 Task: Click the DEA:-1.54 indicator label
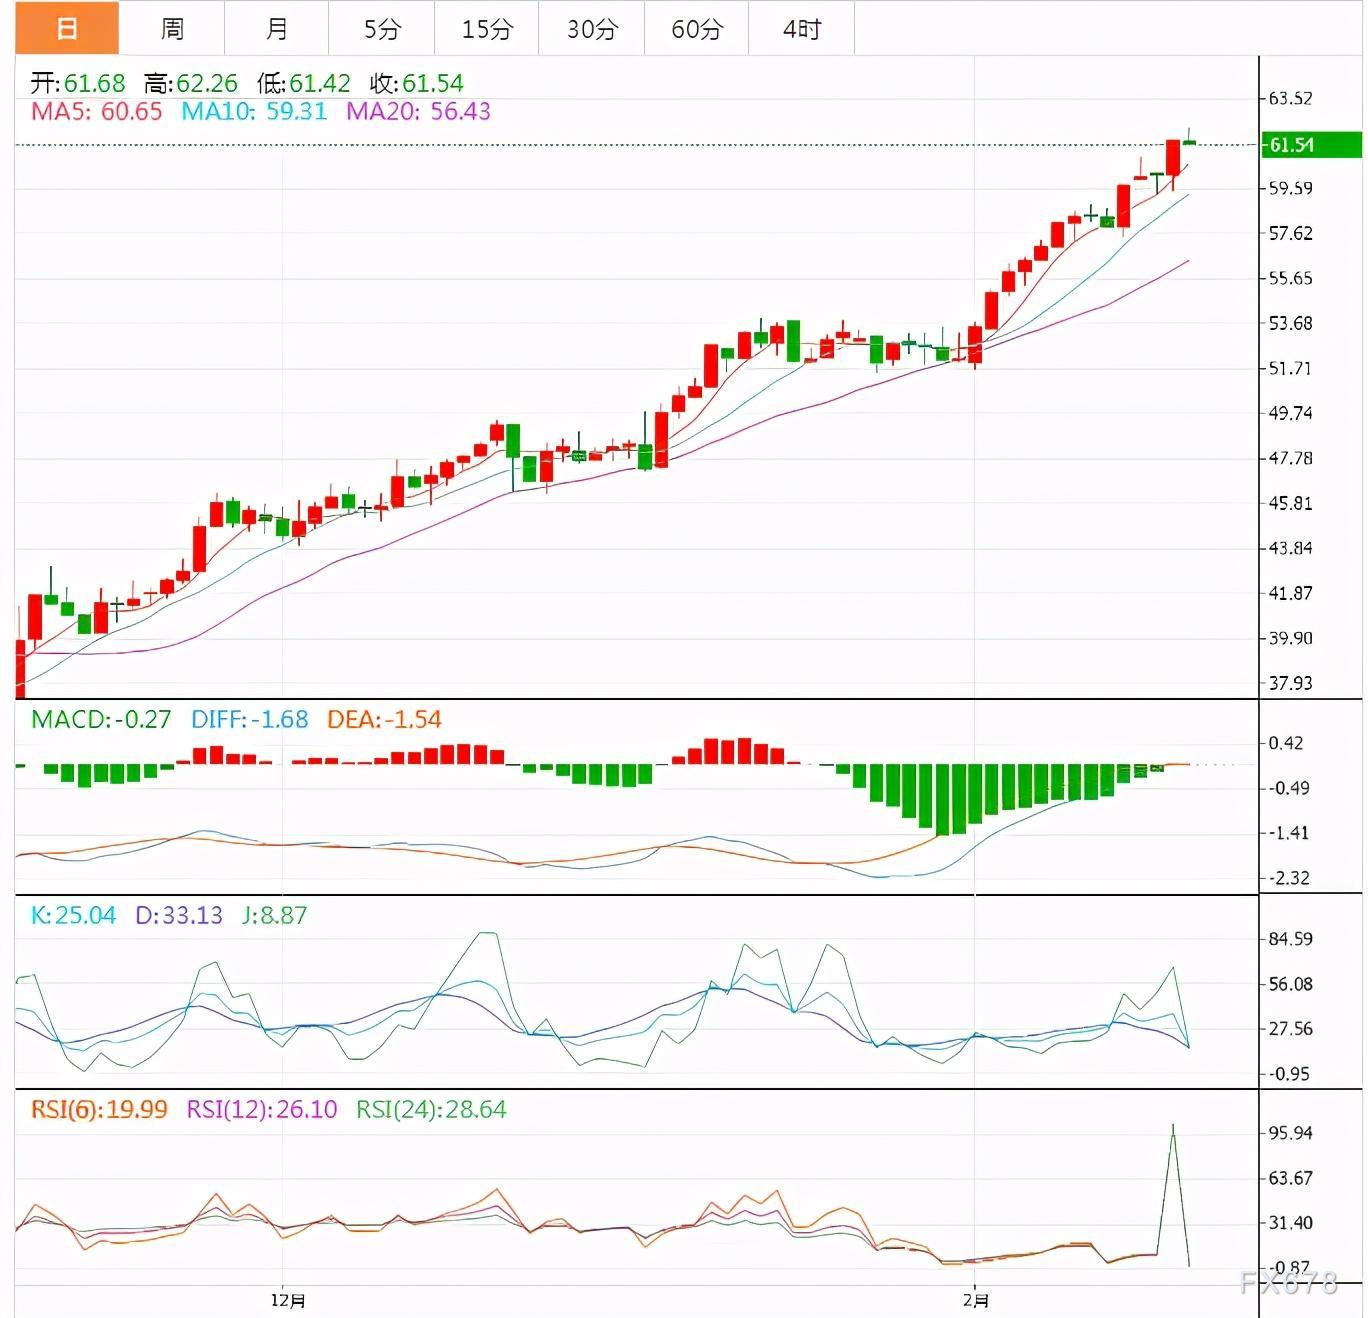[384, 719]
